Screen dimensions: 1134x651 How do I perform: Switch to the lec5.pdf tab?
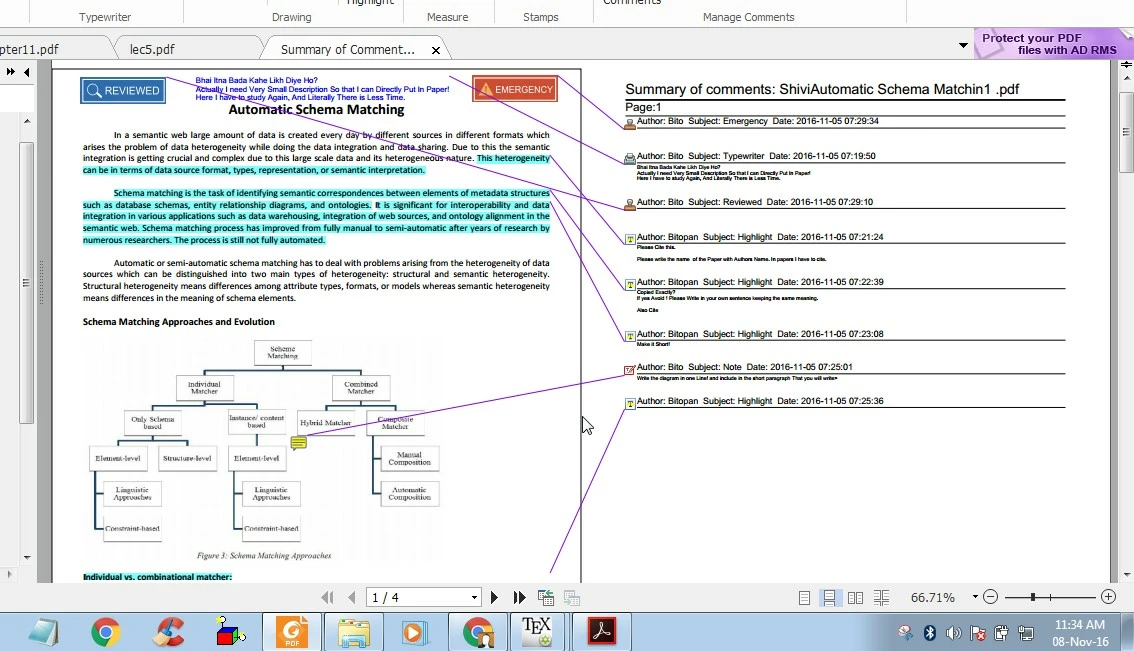point(152,49)
